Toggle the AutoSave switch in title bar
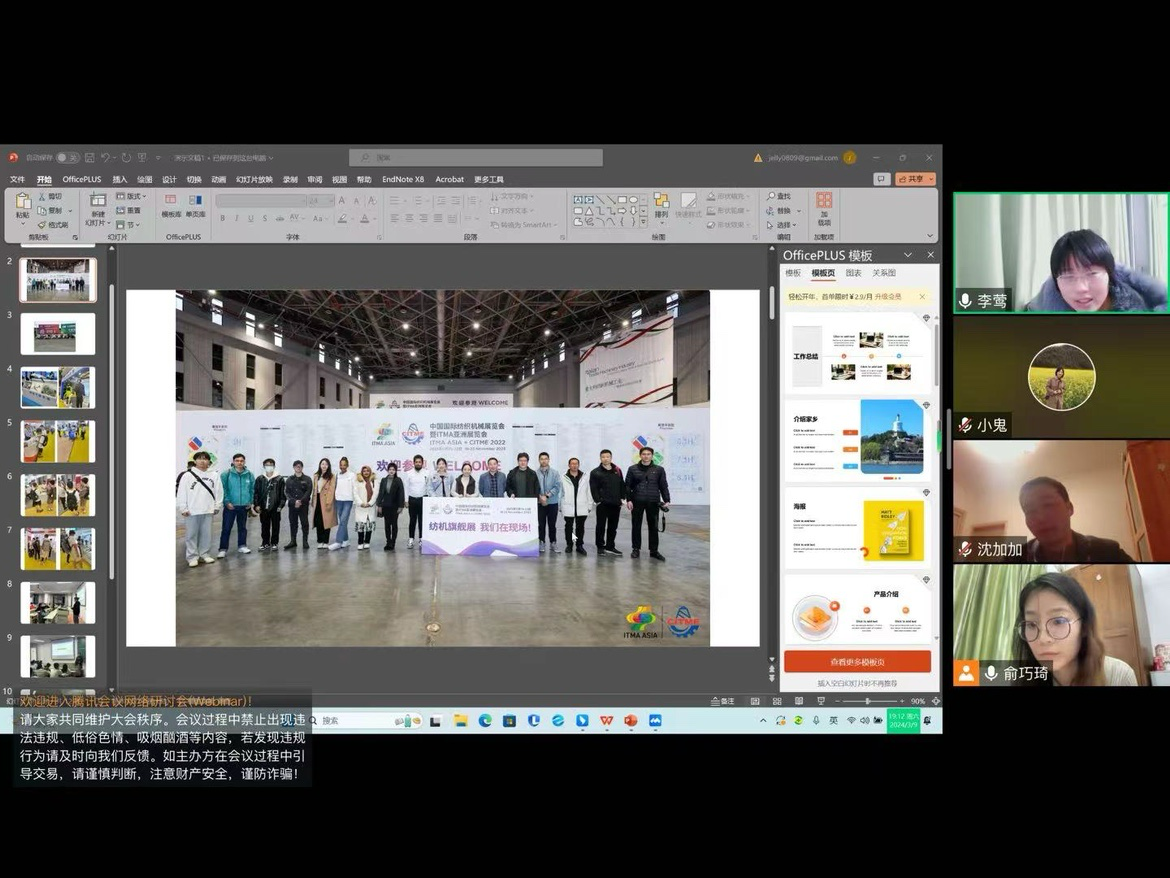Screen dimensions: 1170x878 coord(67,158)
